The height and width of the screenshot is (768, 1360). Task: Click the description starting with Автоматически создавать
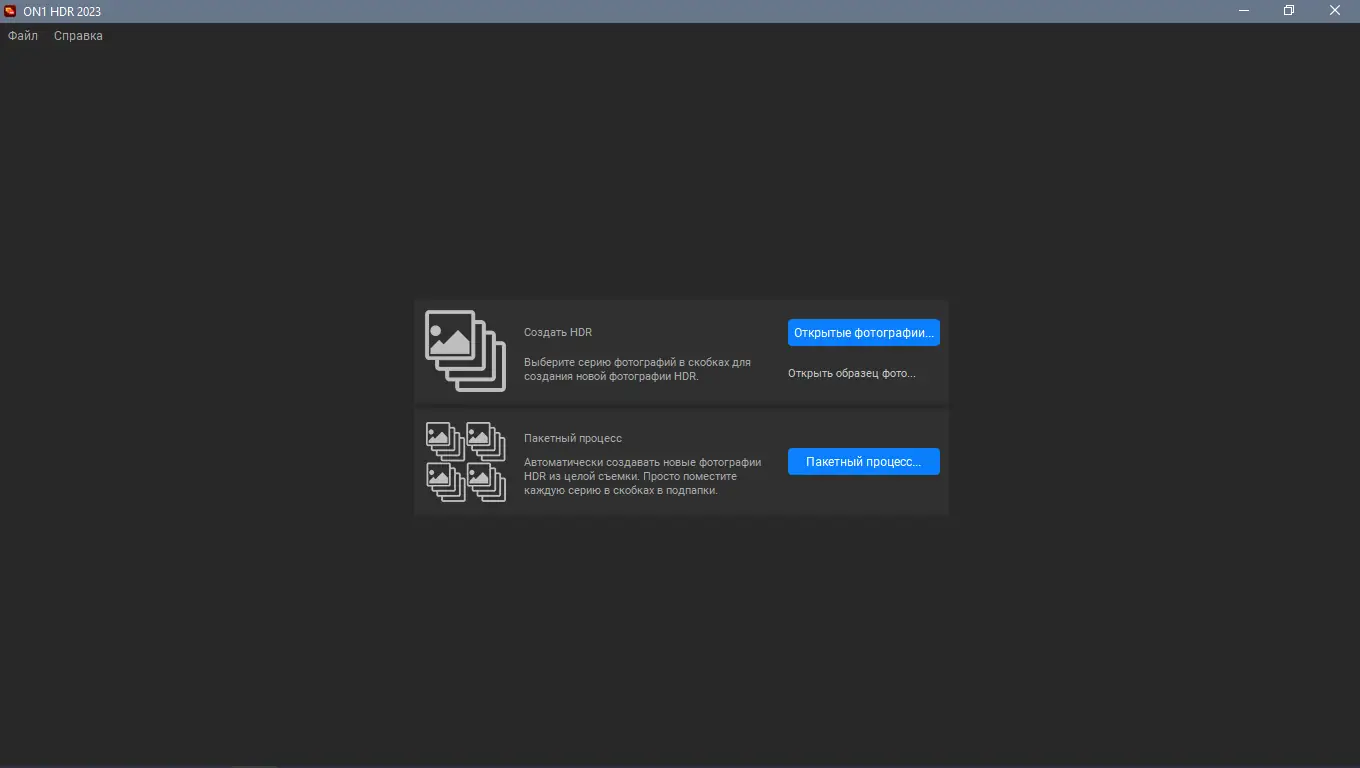[643, 477]
